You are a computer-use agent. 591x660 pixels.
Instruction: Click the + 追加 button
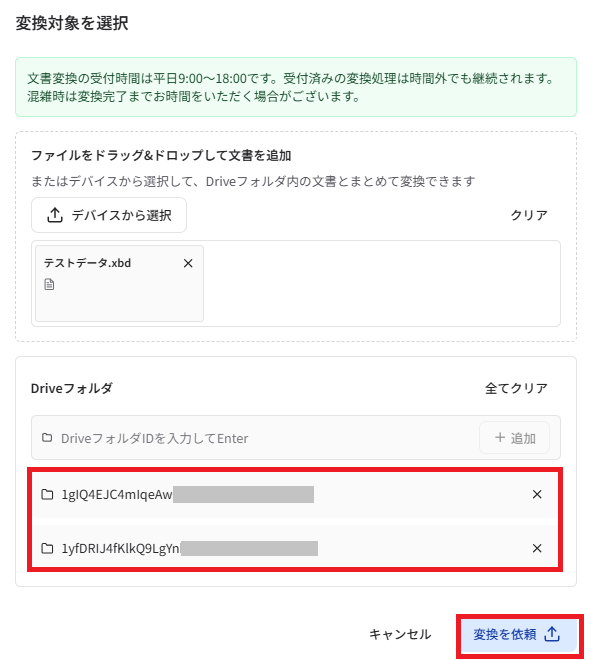coord(514,438)
